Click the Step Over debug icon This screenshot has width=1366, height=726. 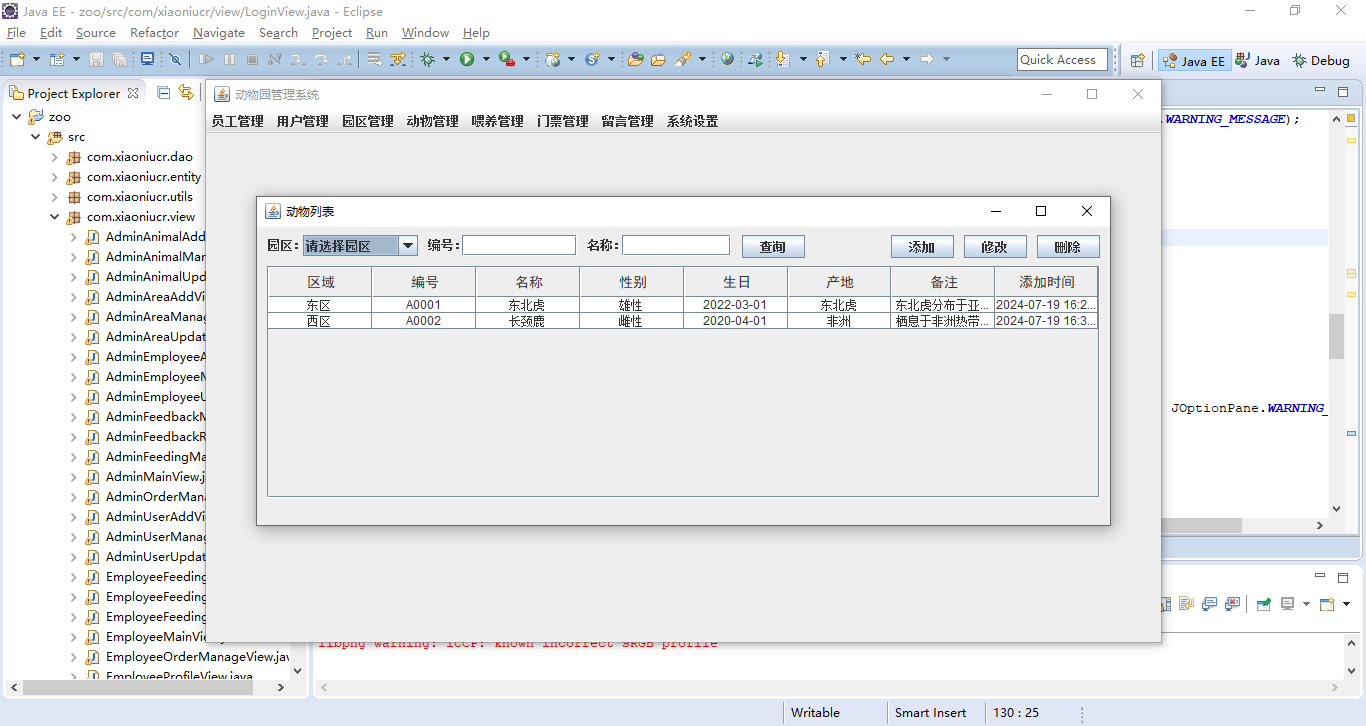[320, 60]
